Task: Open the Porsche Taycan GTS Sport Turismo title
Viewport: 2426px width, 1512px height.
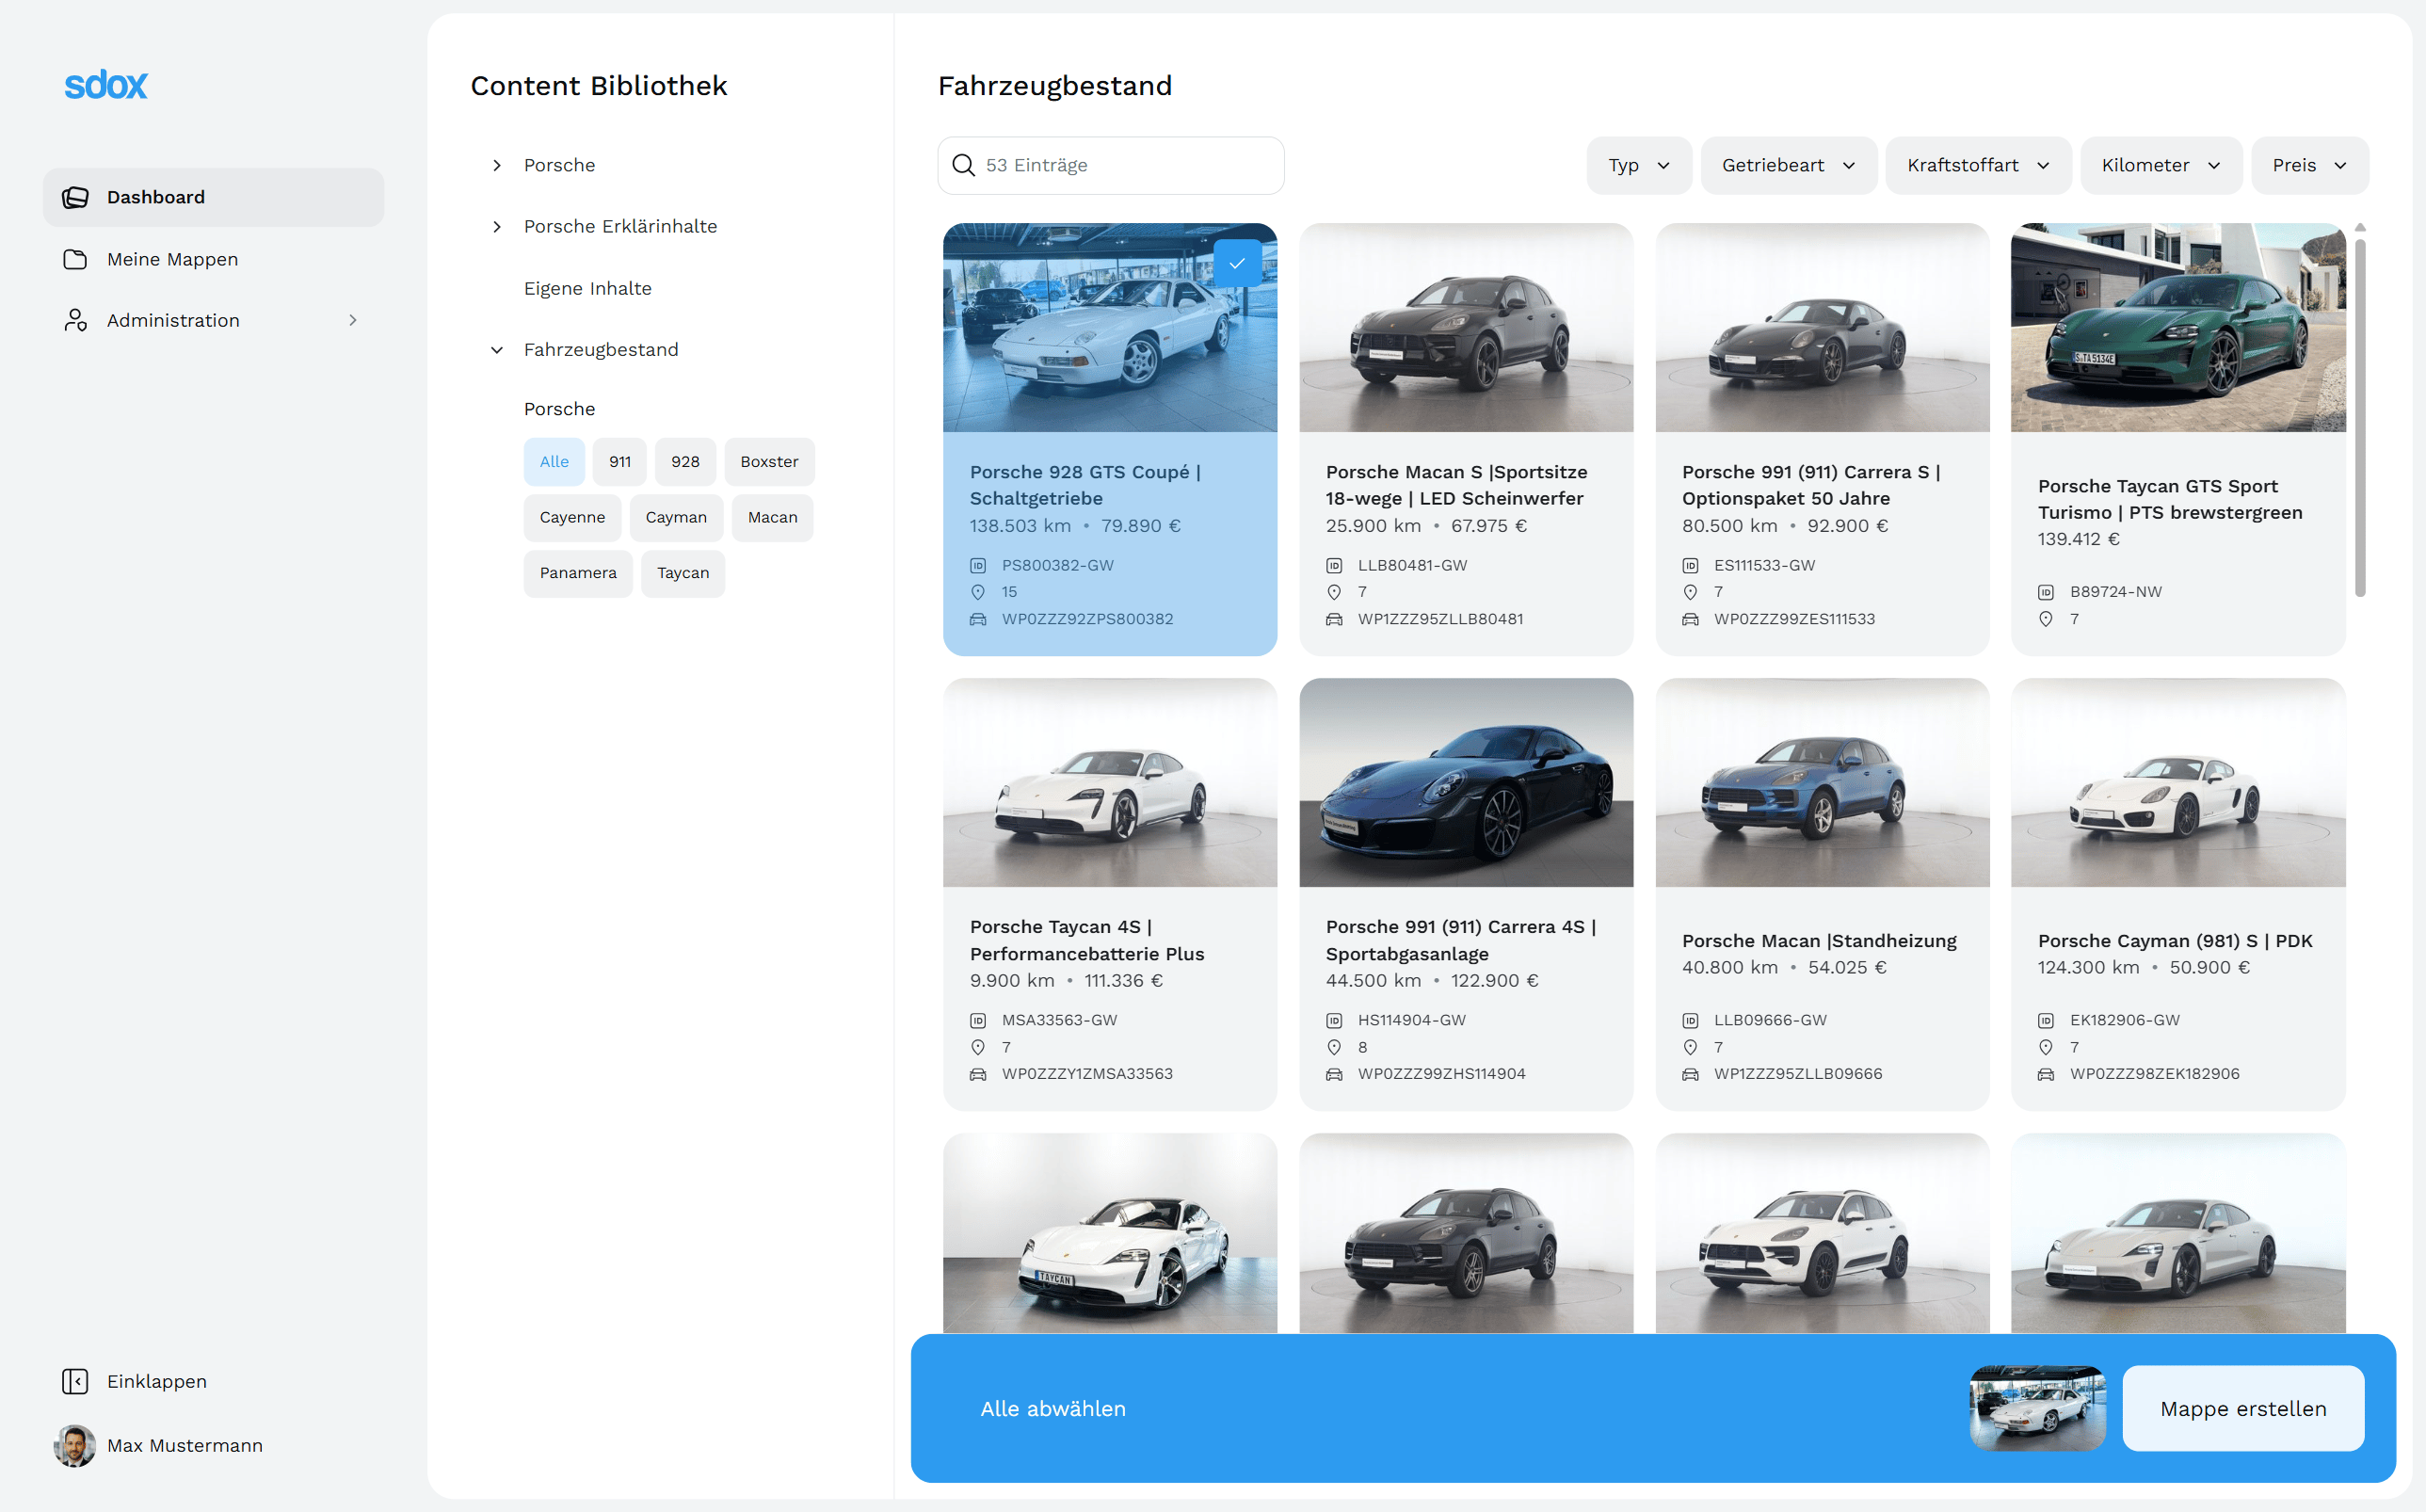Action: pos(2170,499)
